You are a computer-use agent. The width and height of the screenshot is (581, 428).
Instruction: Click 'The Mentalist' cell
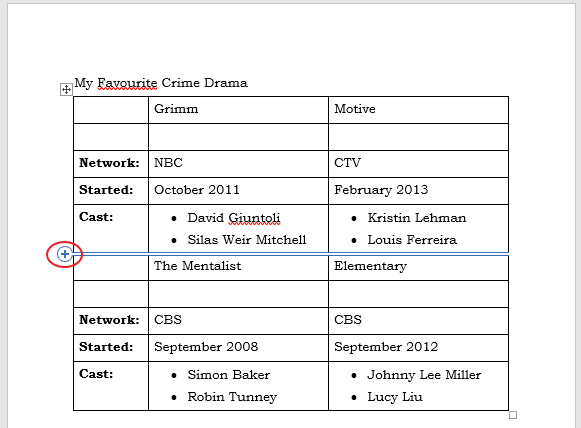click(x=238, y=267)
